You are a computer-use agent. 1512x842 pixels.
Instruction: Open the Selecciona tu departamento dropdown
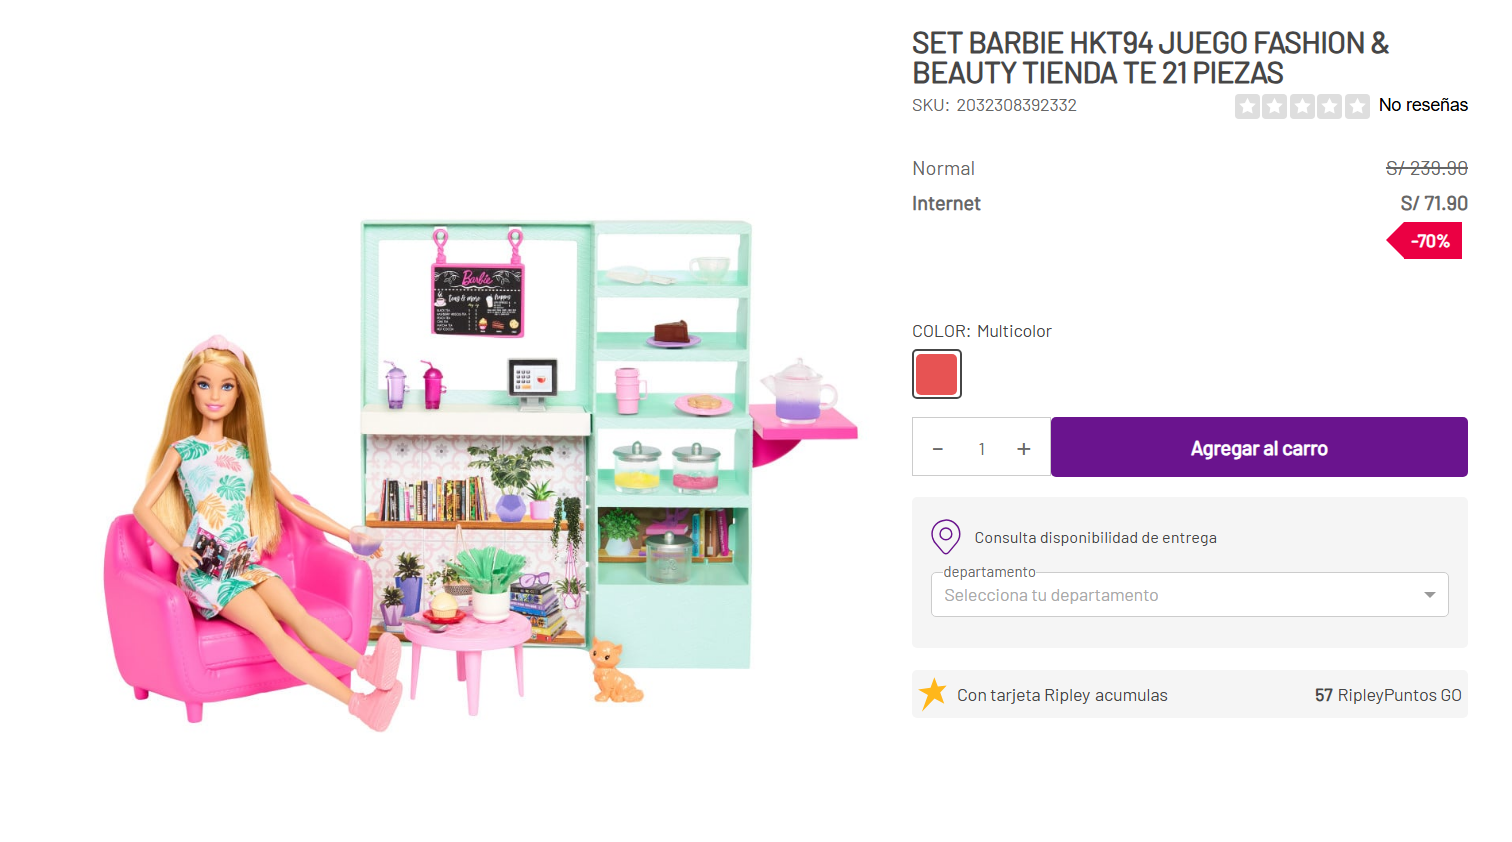tap(1189, 595)
